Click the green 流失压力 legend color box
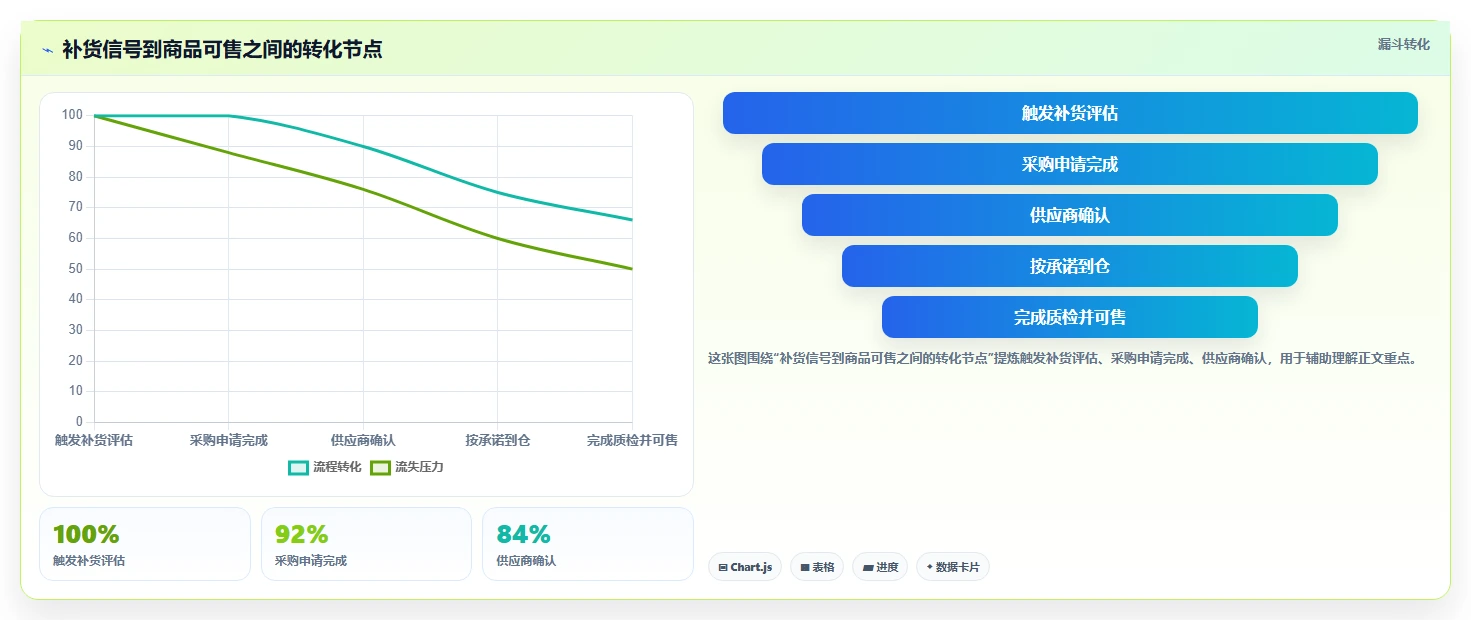This screenshot has height=620, width=1471. 380,467
